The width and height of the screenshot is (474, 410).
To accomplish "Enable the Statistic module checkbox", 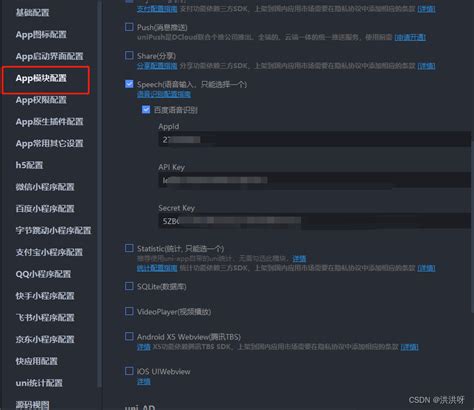I will tap(129, 248).
